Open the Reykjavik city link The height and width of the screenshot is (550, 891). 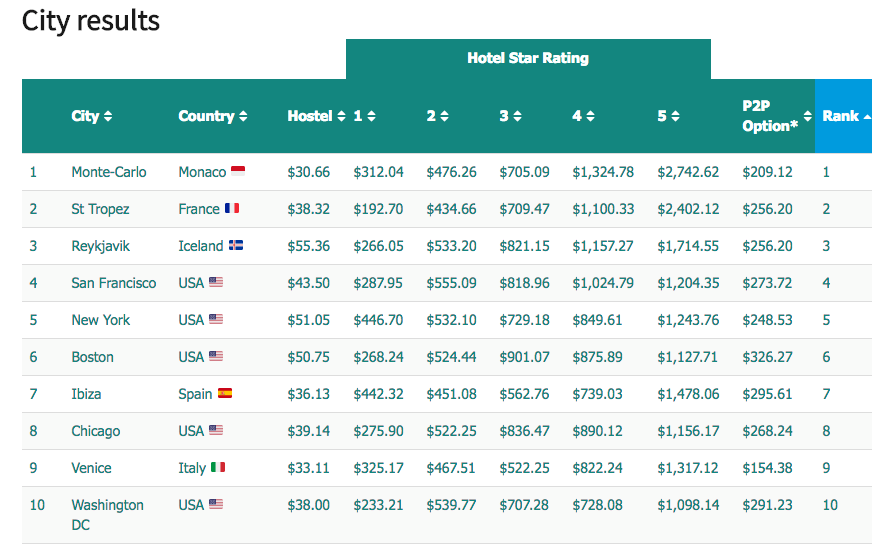coord(101,246)
